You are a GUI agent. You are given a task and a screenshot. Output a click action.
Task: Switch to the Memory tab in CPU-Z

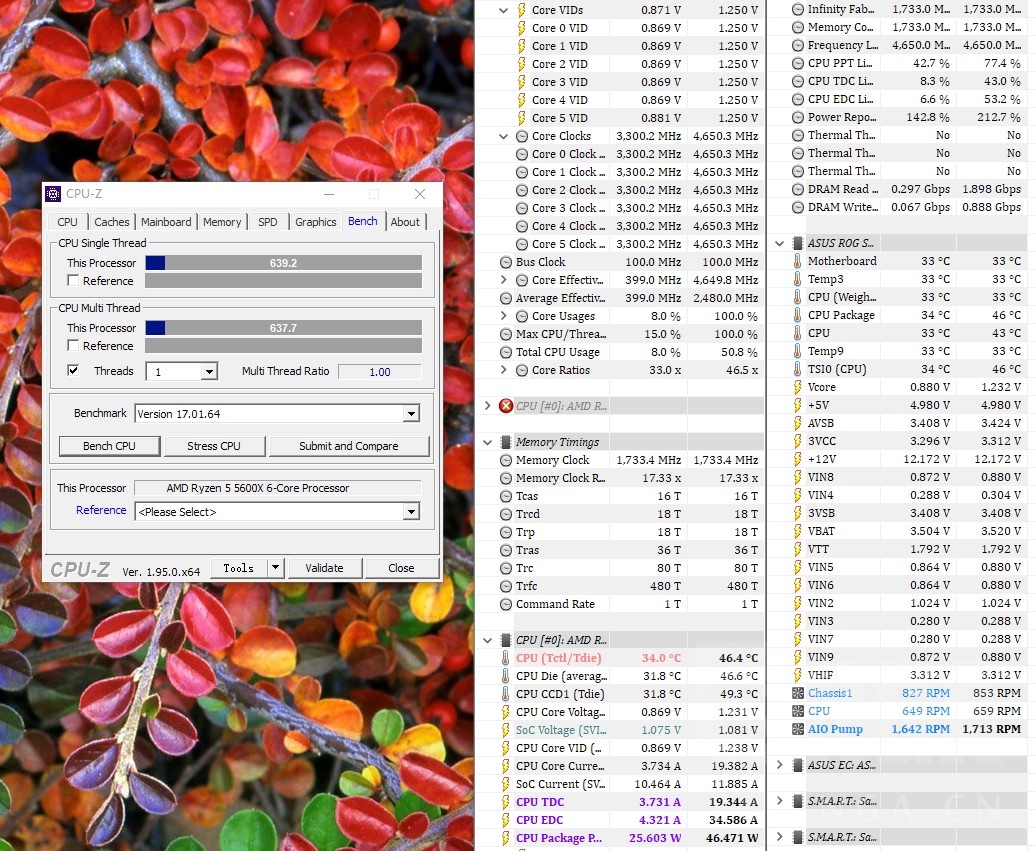pyautogui.click(x=221, y=221)
